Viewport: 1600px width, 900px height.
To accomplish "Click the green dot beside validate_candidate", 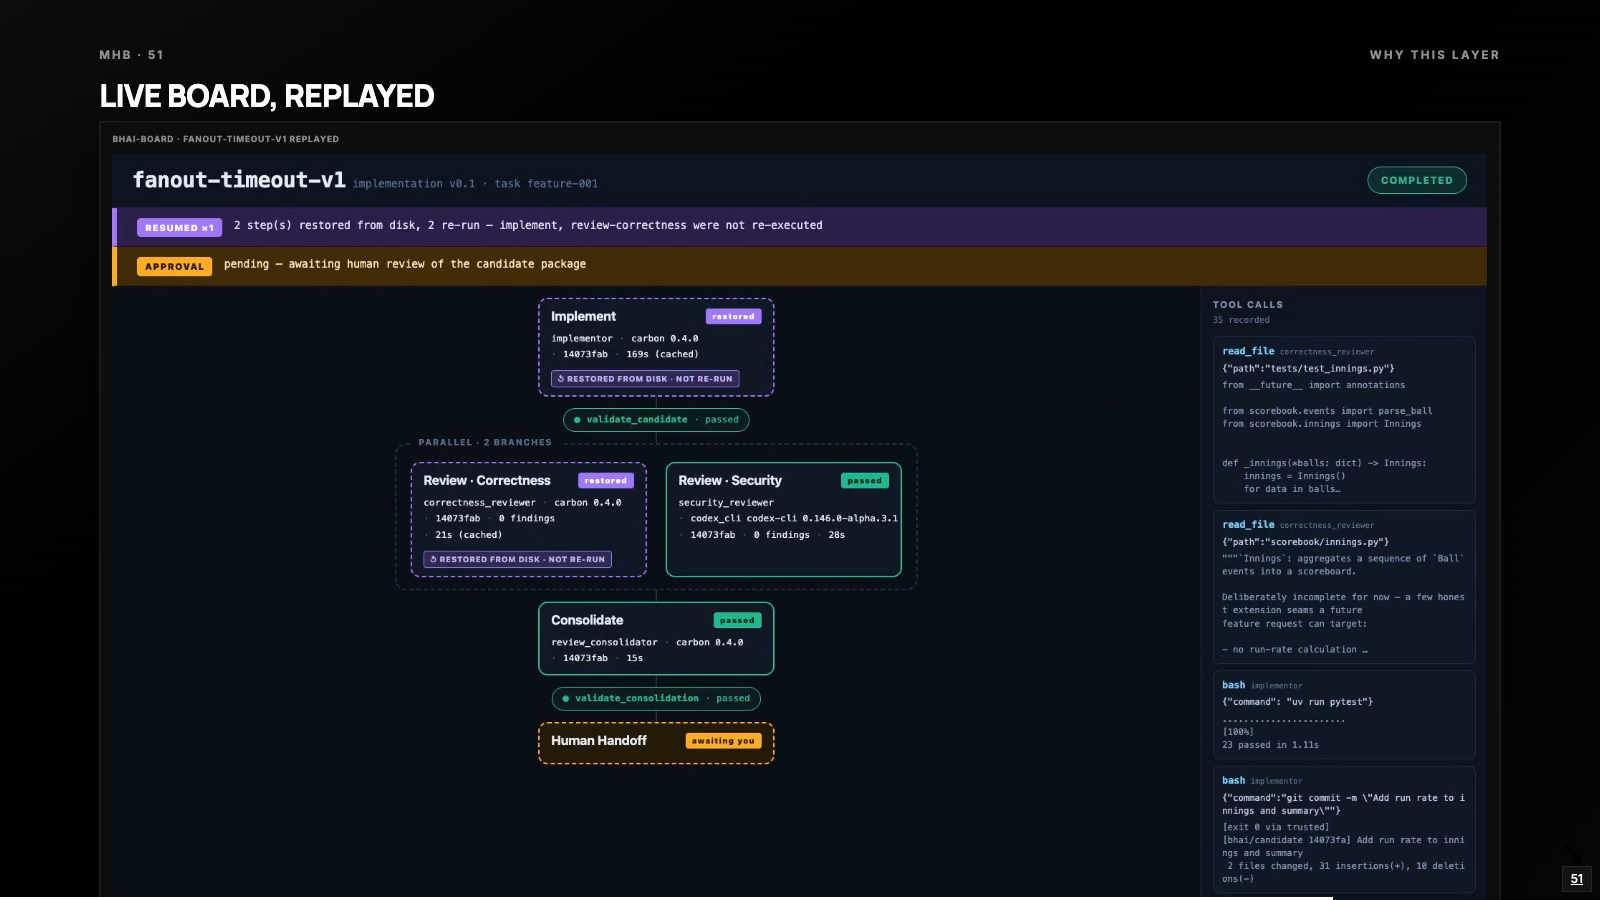I will [577, 420].
